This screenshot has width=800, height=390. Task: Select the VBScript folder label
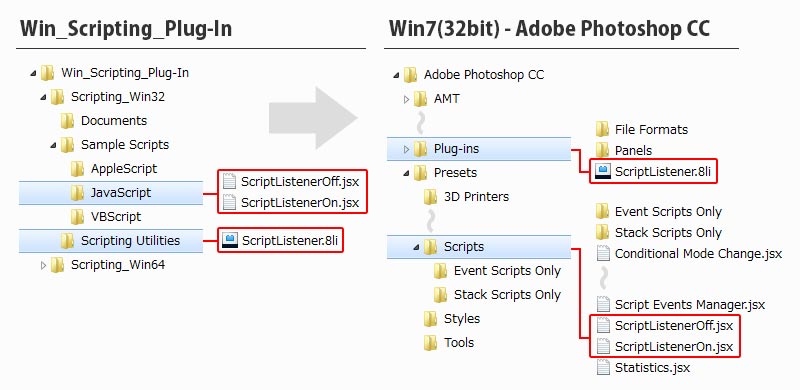point(116,217)
